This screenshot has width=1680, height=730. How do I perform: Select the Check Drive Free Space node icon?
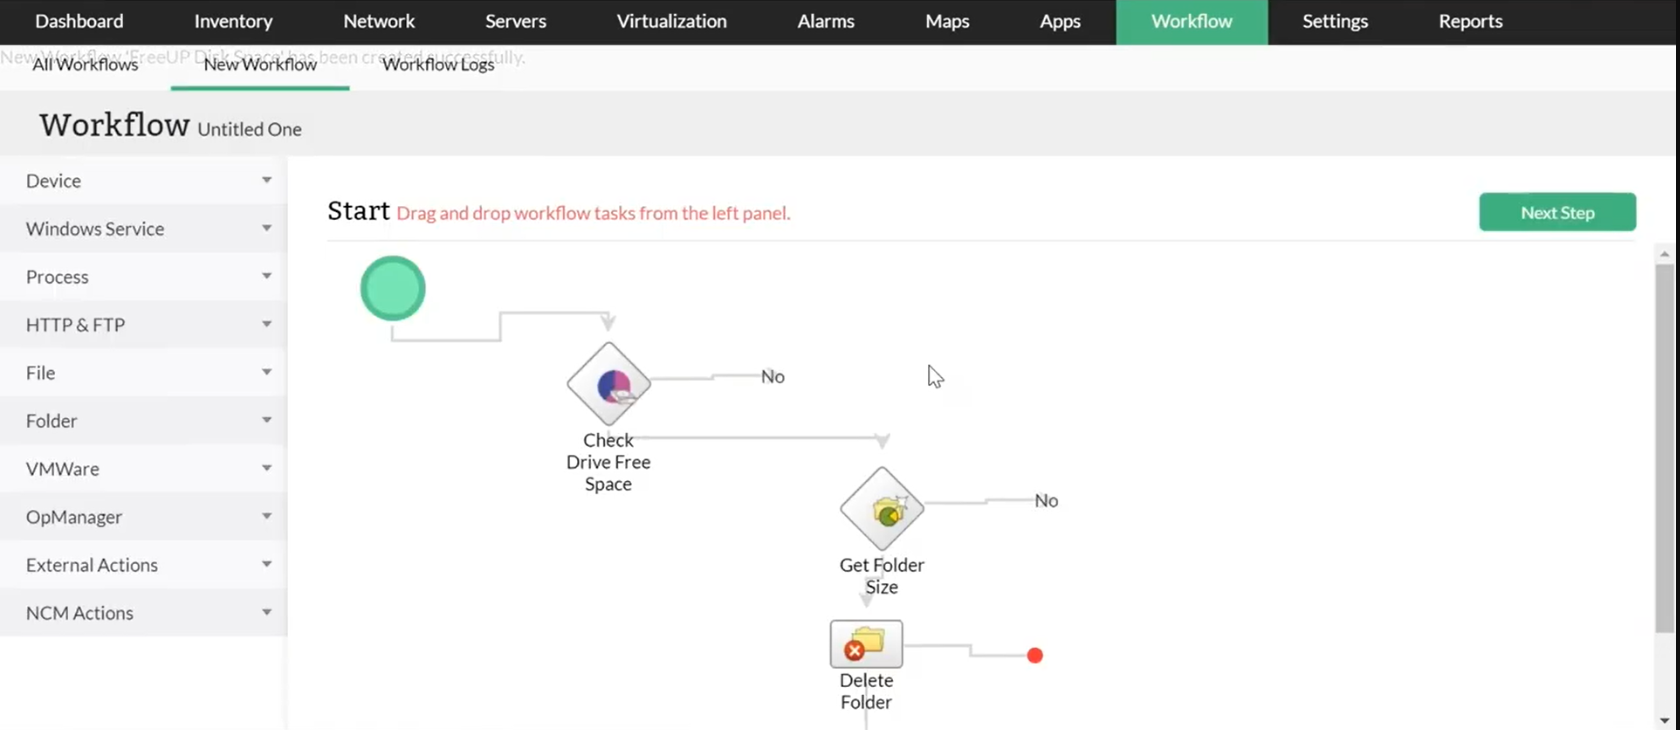tap(608, 384)
